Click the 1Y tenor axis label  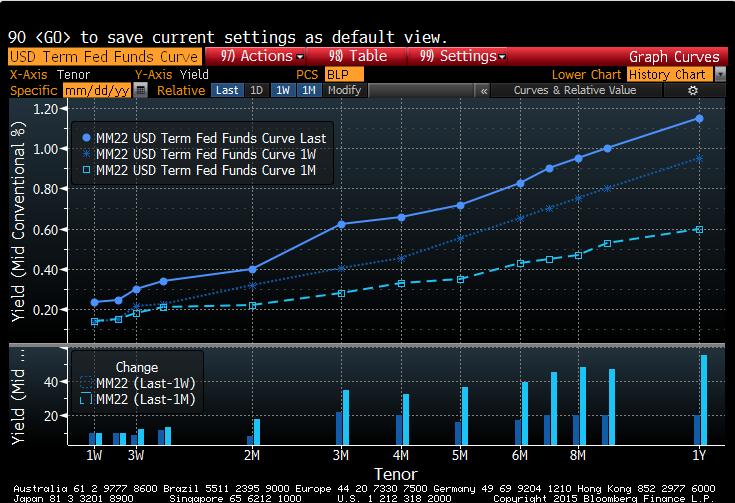point(699,455)
